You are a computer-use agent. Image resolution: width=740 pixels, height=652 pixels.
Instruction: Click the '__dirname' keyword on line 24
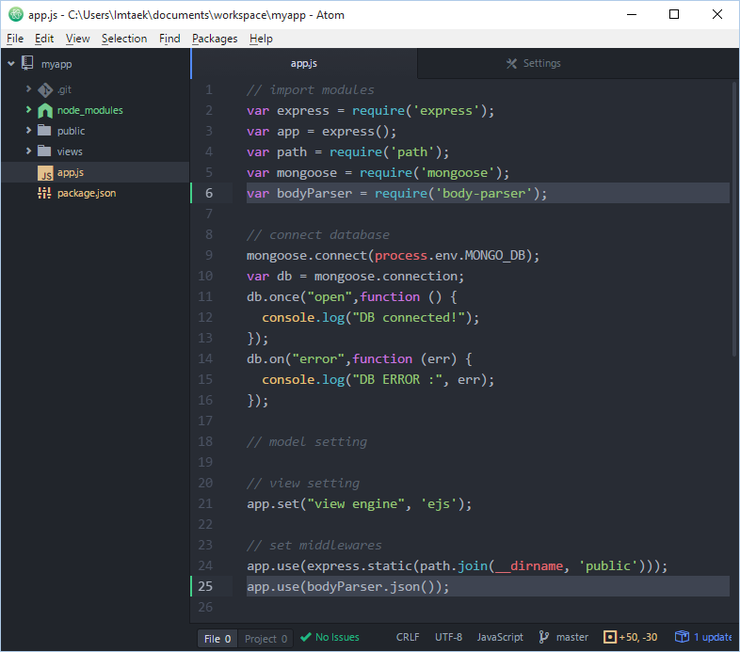(529, 566)
